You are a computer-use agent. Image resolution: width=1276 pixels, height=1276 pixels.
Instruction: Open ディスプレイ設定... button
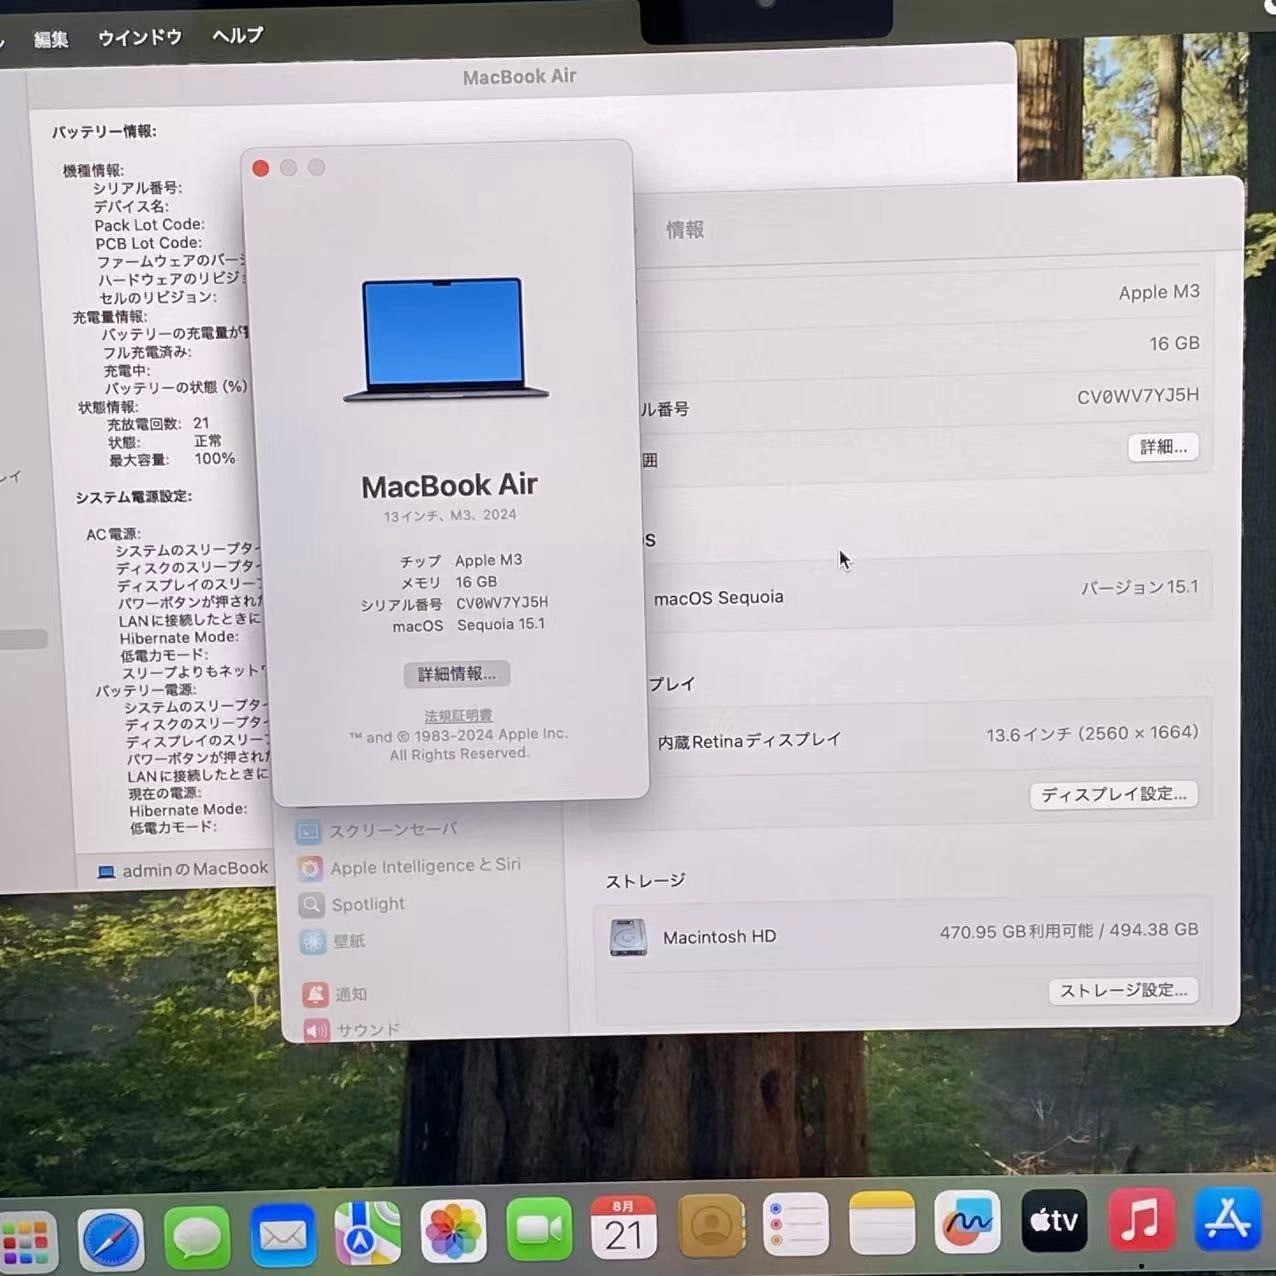point(1114,794)
